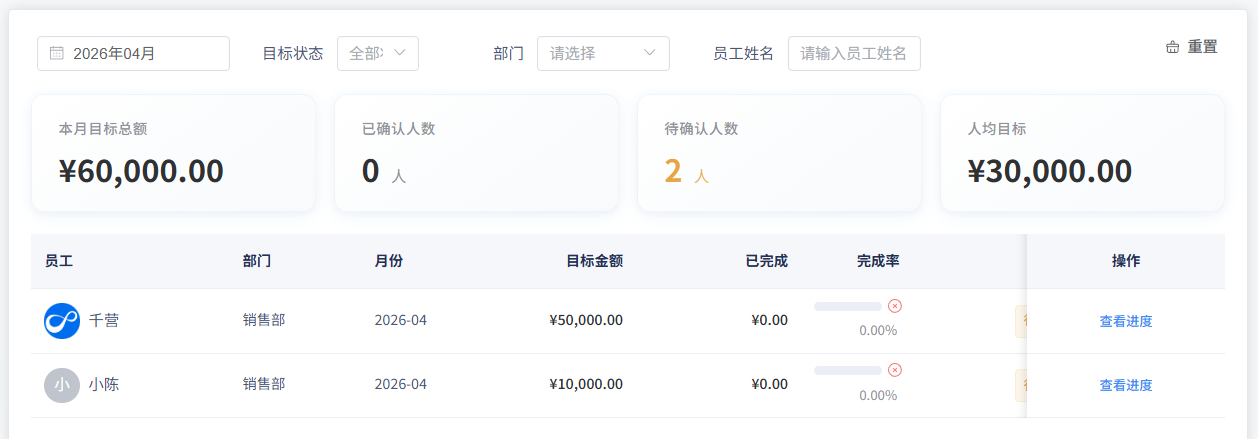
Task: Click 查看进度 link for 千营
Action: [1126, 321]
